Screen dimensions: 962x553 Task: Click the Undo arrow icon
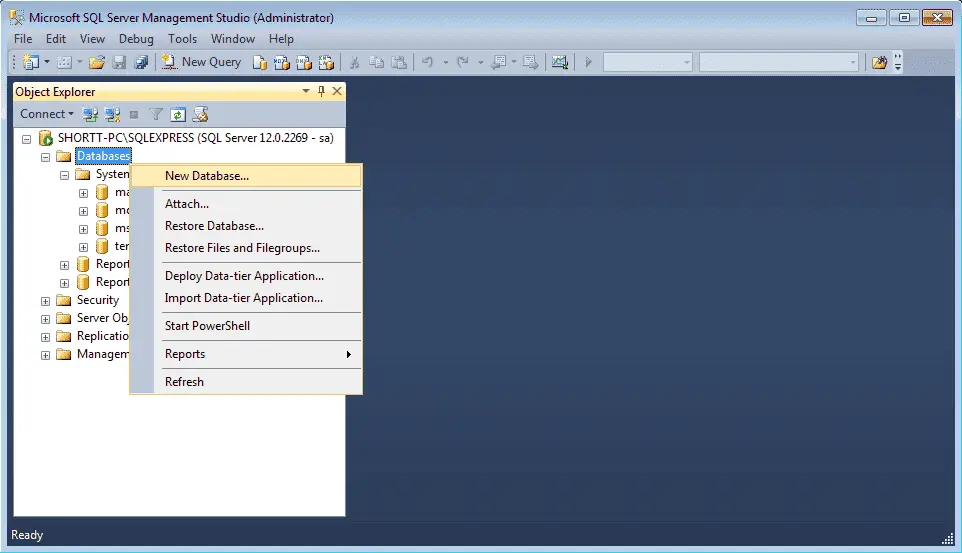428,62
